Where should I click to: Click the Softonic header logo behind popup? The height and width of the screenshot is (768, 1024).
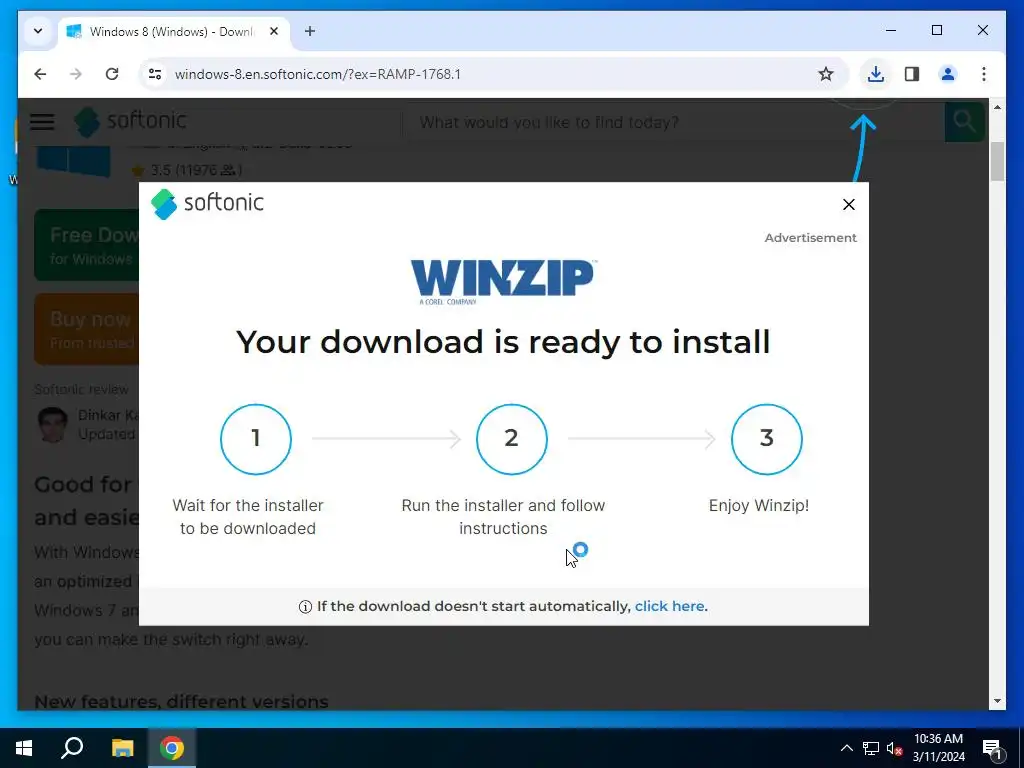[130, 121]
